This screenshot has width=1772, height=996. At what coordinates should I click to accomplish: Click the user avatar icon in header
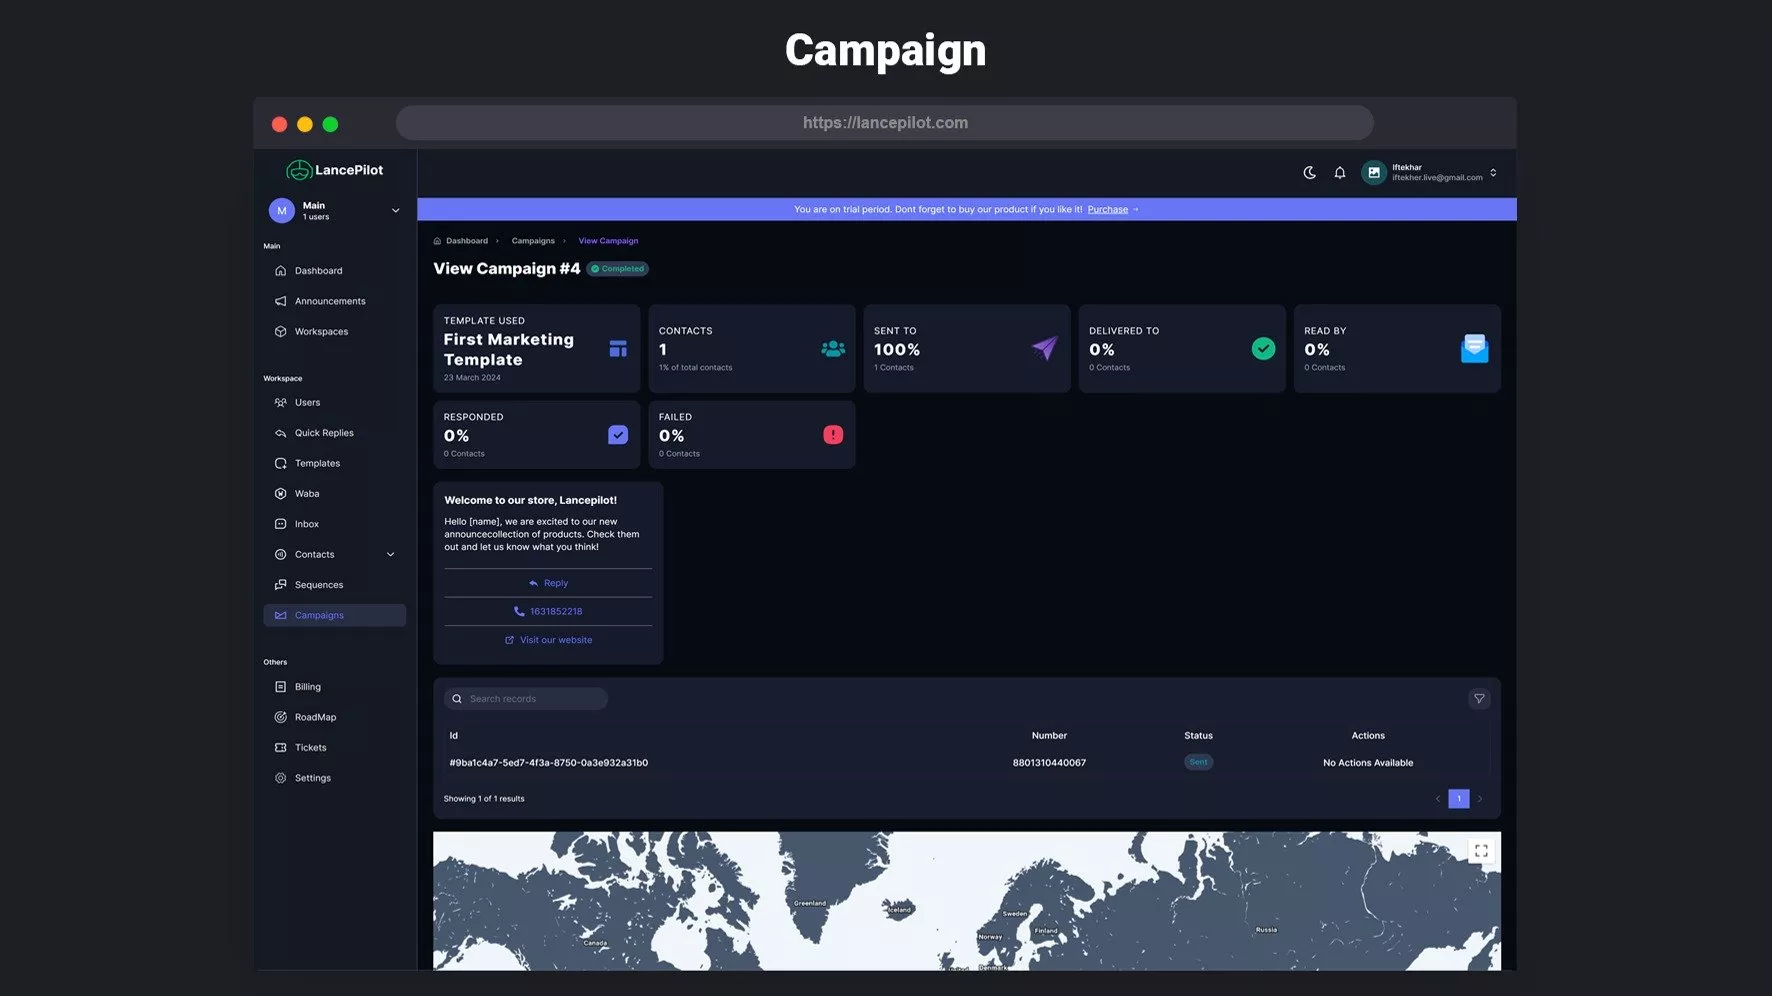pos(1374,173)
